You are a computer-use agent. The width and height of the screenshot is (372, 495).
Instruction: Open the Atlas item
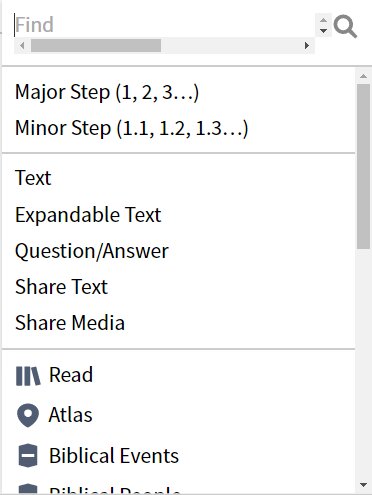point(70,415)
